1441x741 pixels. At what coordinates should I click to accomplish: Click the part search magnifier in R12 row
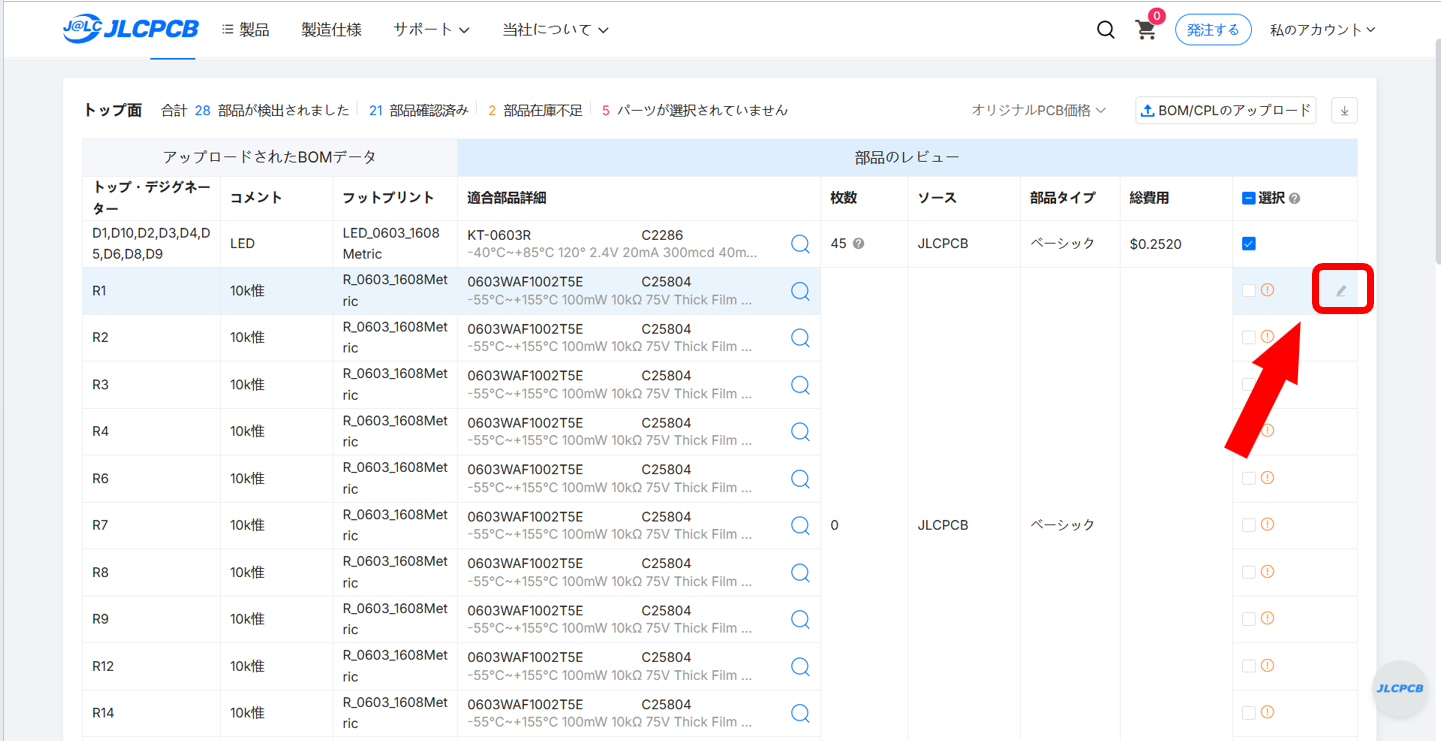click(800, 667)
